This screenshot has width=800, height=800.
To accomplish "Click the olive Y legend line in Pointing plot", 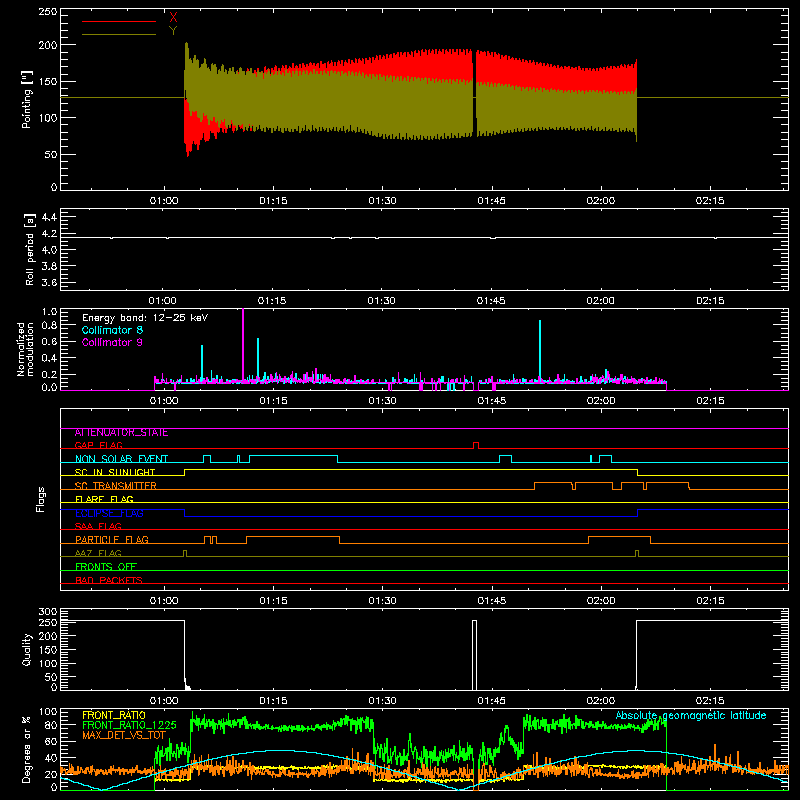I will pos(118,34).
